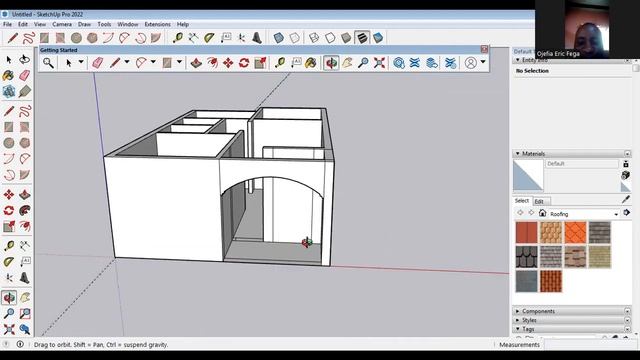Click Make Component icon in left tool set
The width and height of the screenshot is (640, 360).
9,91
